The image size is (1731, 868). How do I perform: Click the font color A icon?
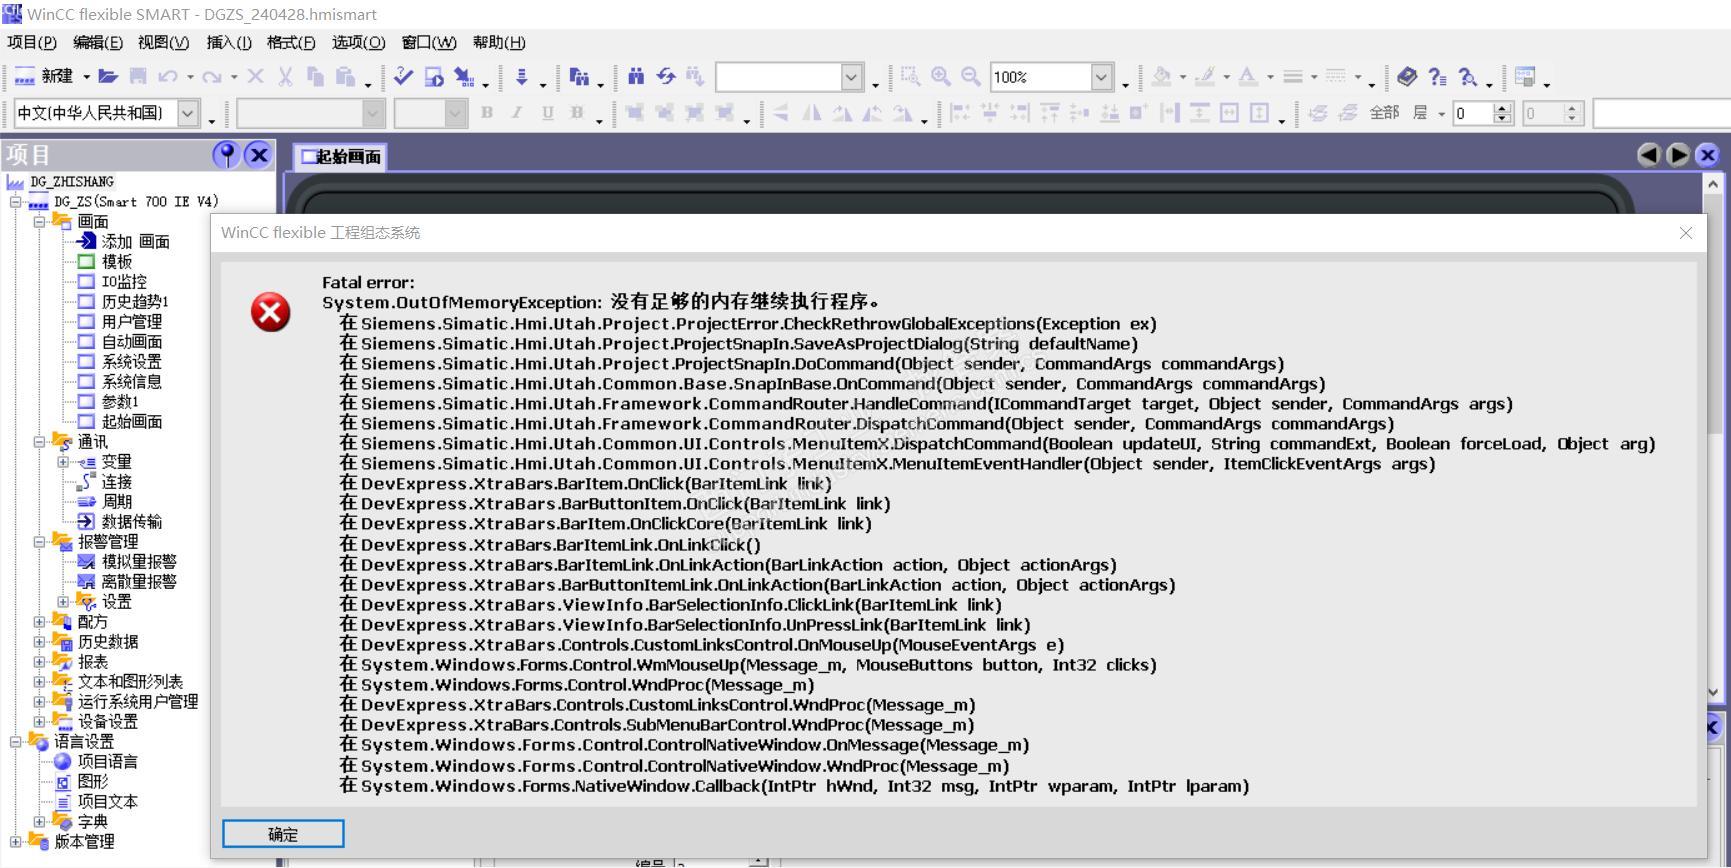[x=1248, y=77]
